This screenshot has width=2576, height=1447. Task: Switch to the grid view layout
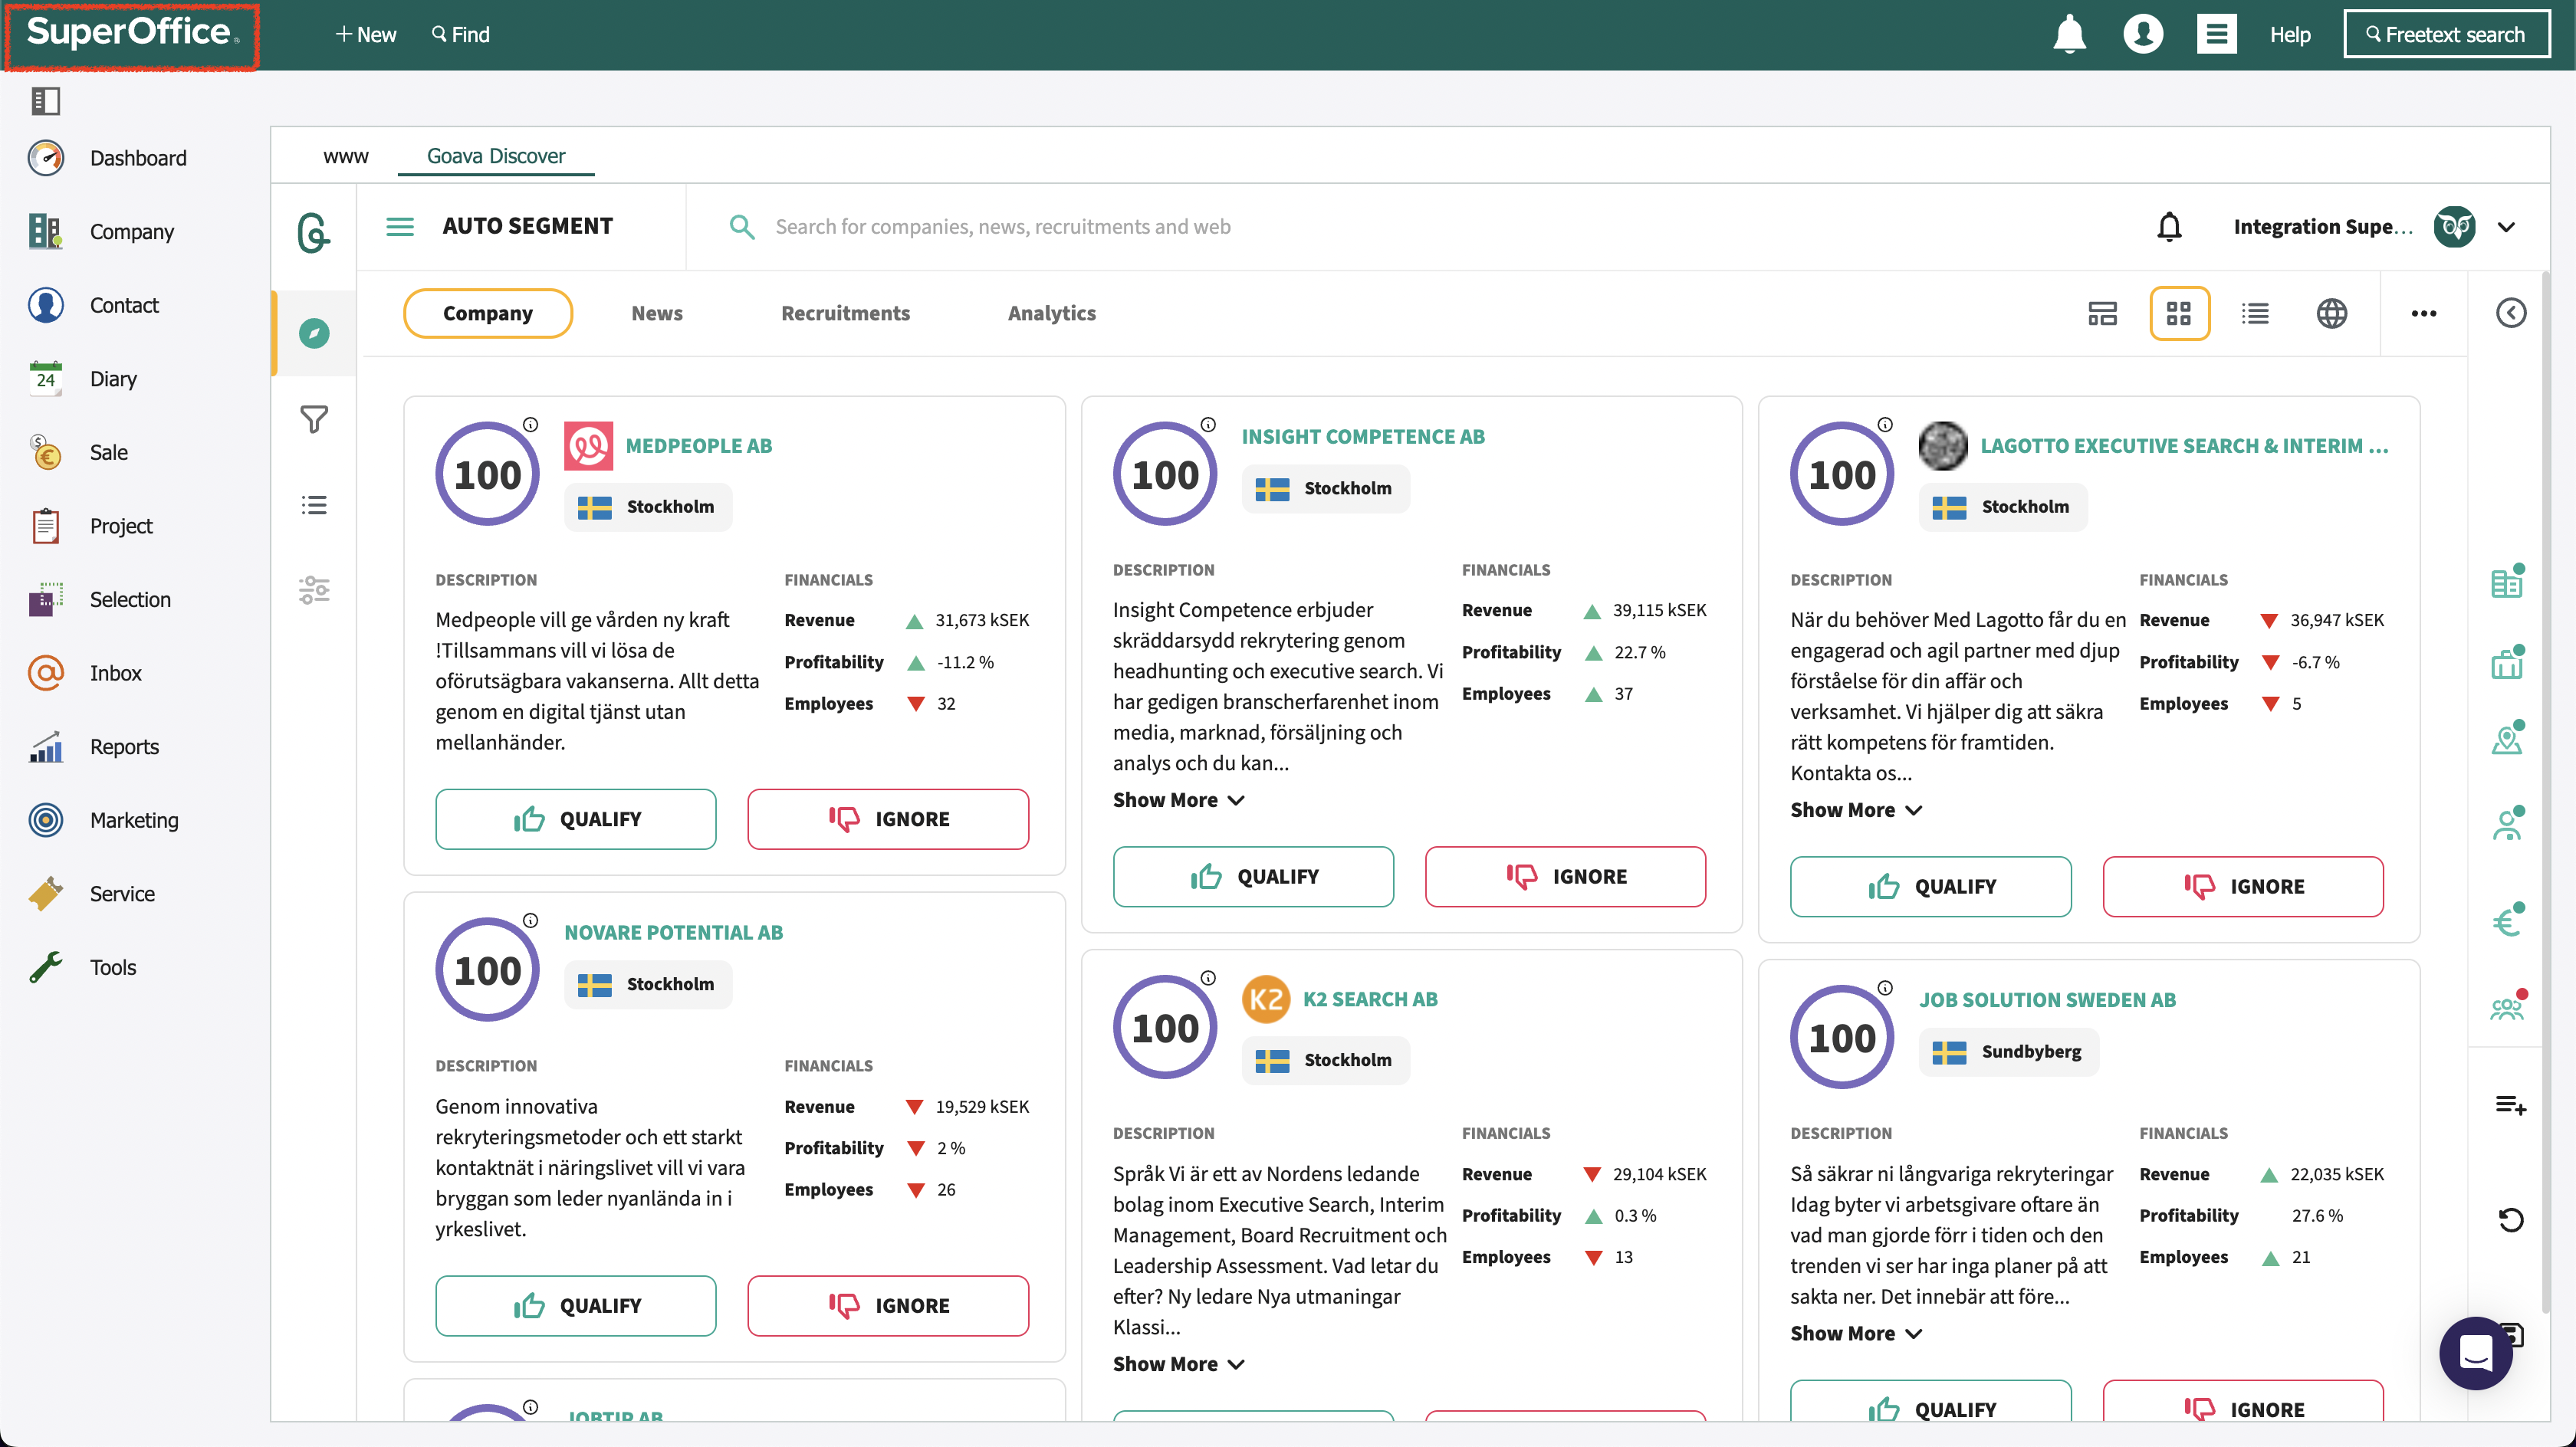[2179, 313]
